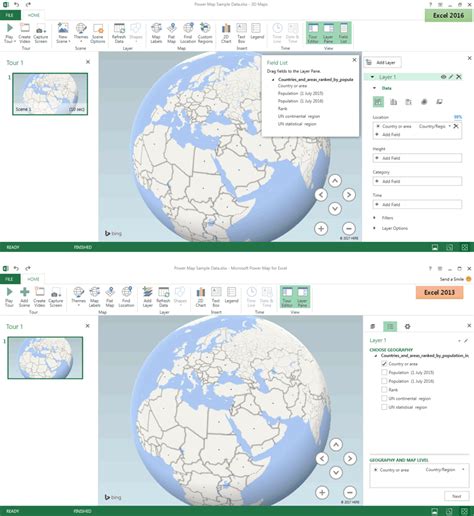Switch to Flat Map in the Excel 2016 ribbon

[x=171, y=33]
